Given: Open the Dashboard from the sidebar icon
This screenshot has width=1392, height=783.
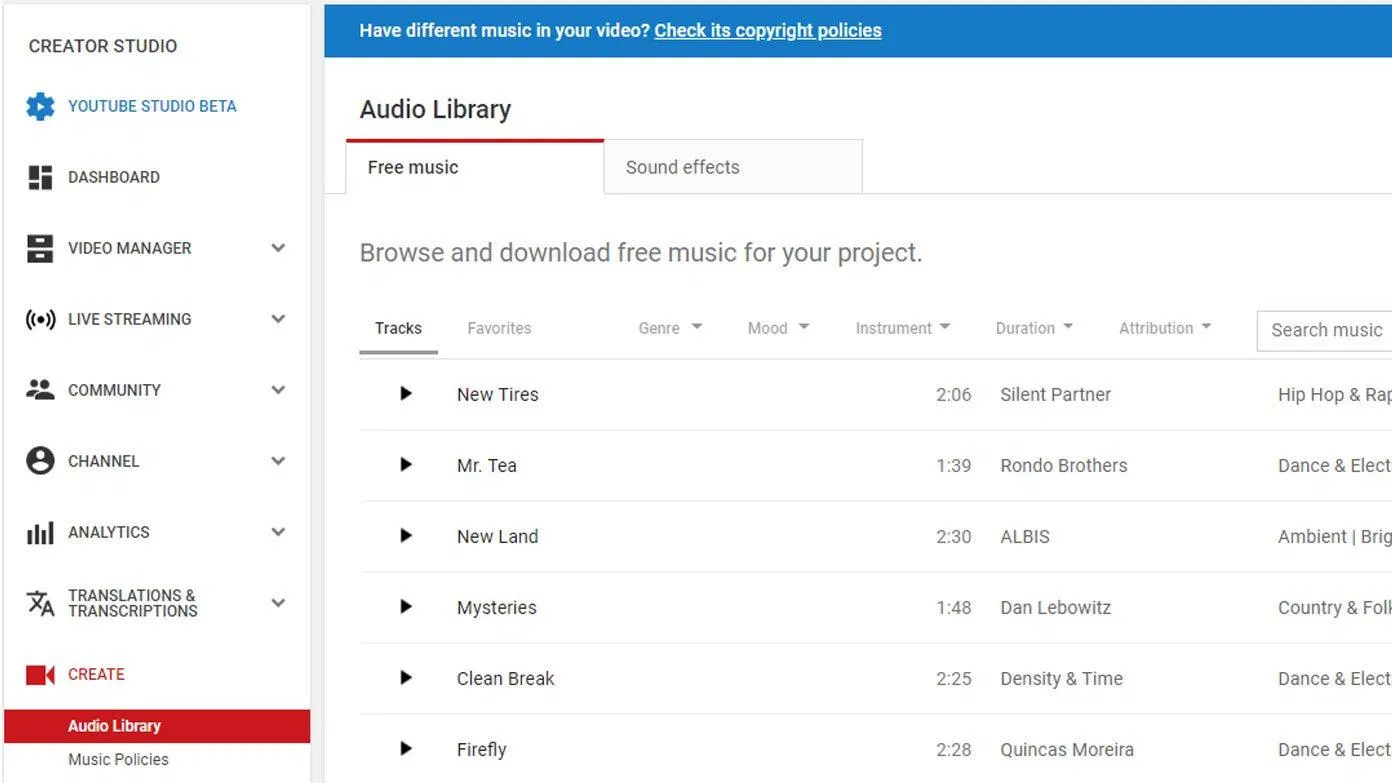Looking at the screenshot, I should (40, 177).
